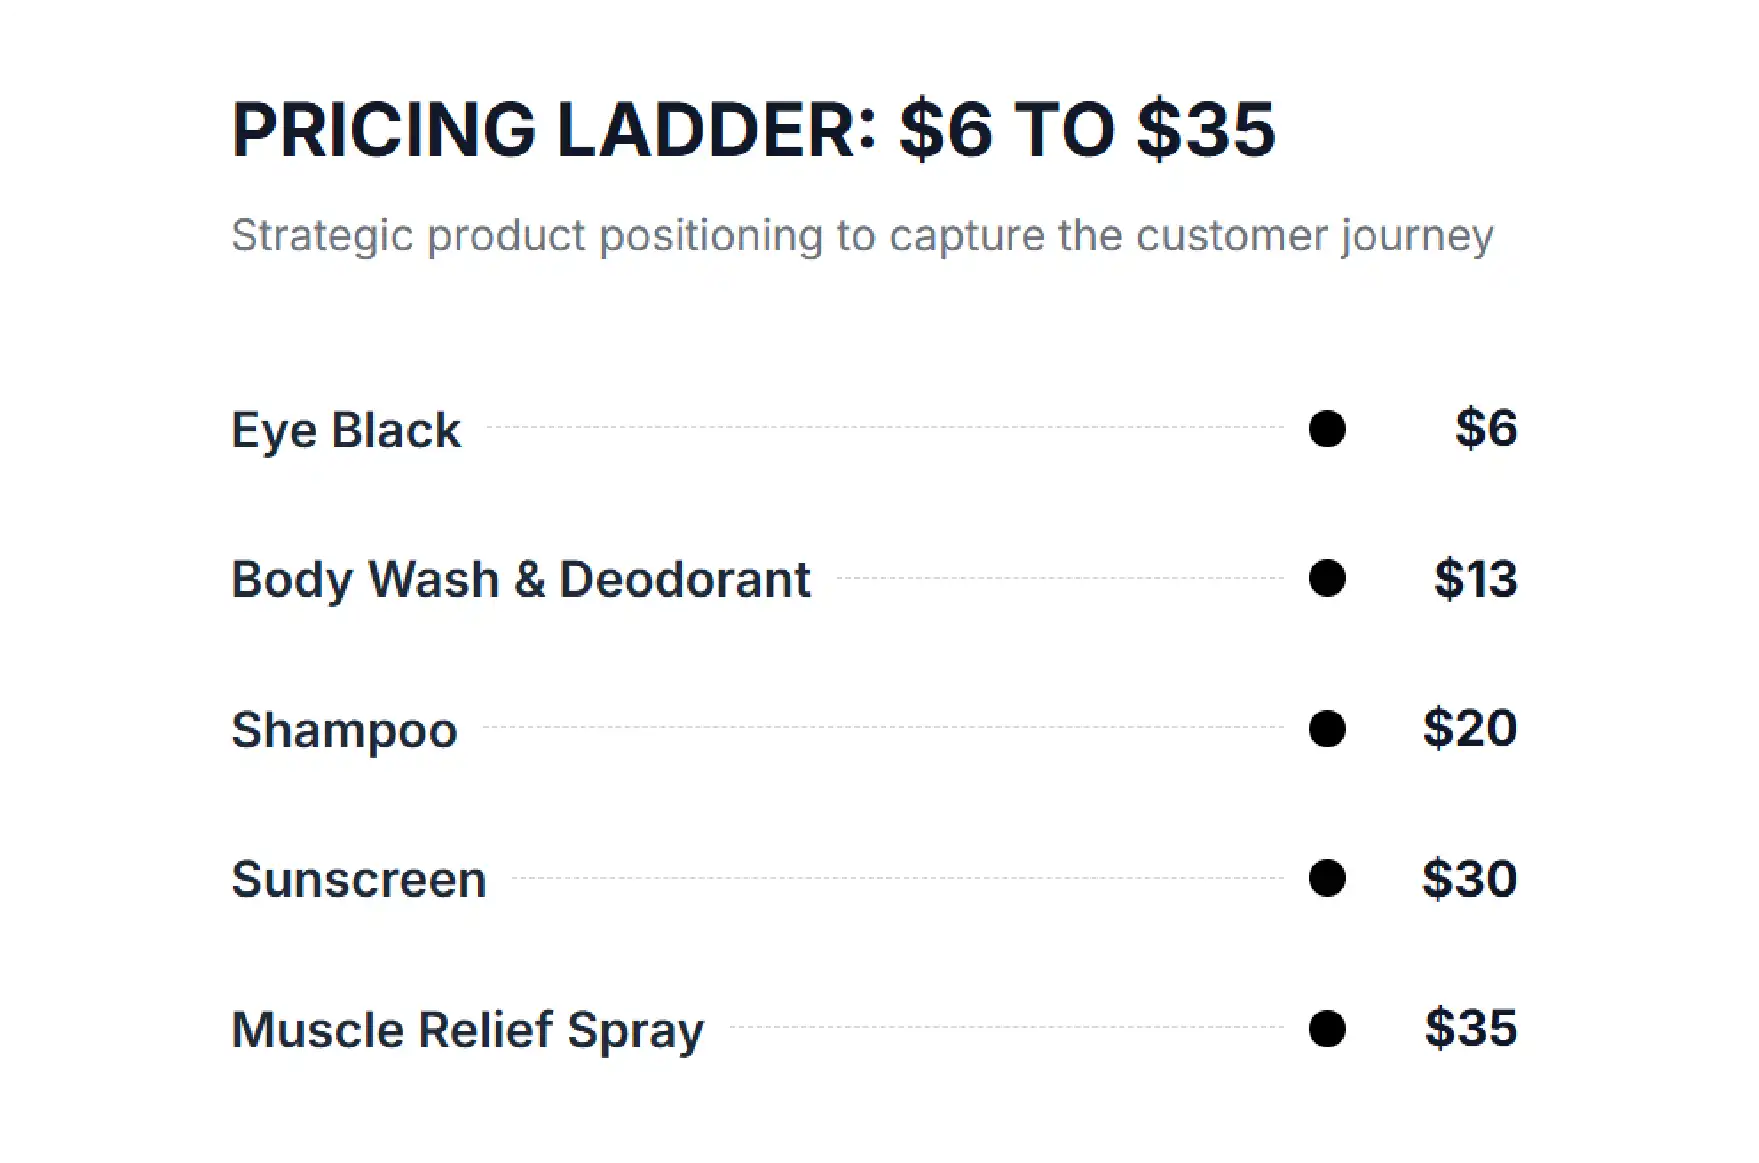
Task: Click the Muscle Relief Spray label
Action: click(x=468, y=1030)
